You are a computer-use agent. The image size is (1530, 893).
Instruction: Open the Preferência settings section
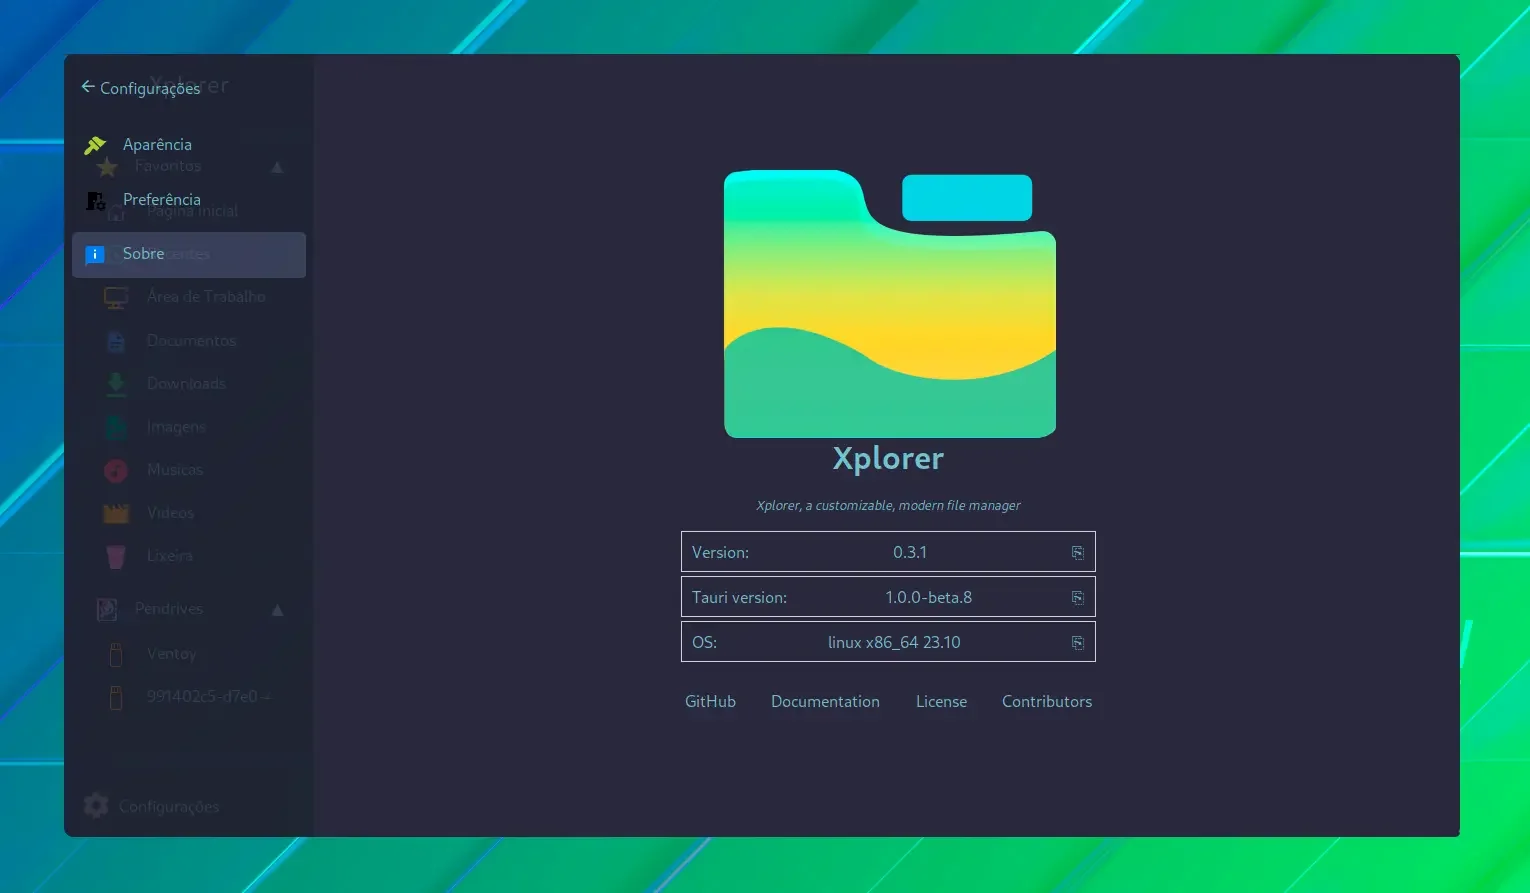point(188,200)
